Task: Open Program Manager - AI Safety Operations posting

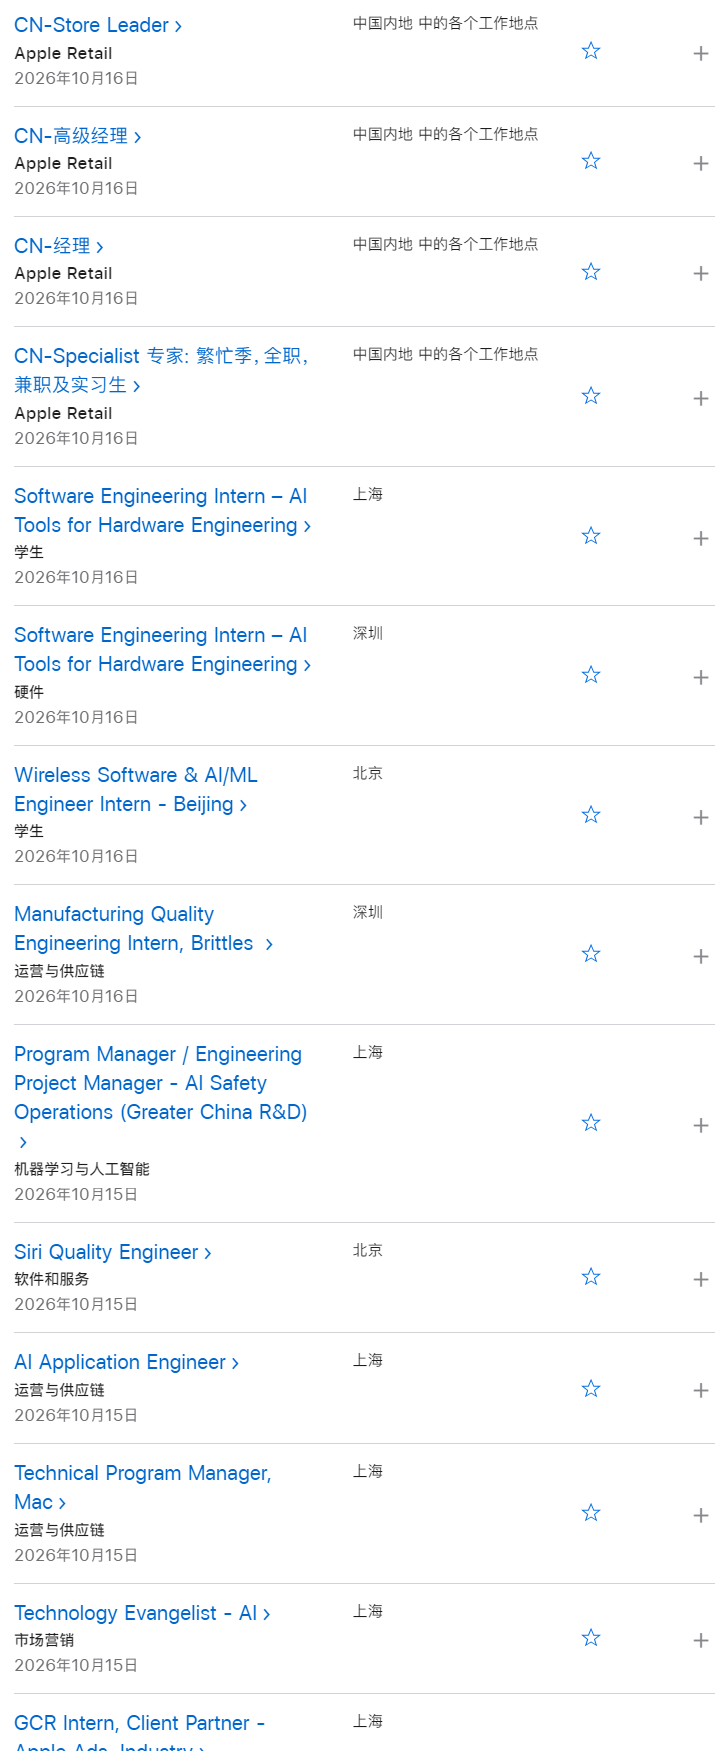Action: click(161, 1097)
